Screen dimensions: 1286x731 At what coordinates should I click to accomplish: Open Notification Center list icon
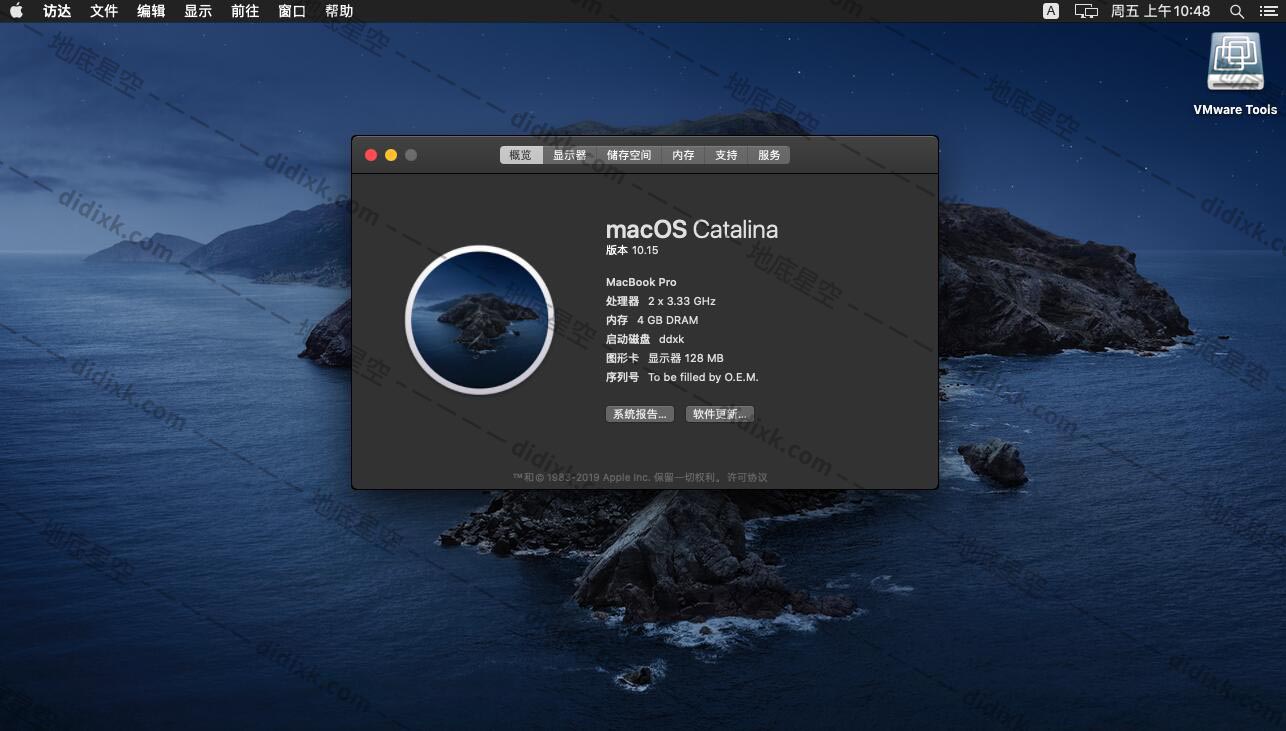[1268, 11]
